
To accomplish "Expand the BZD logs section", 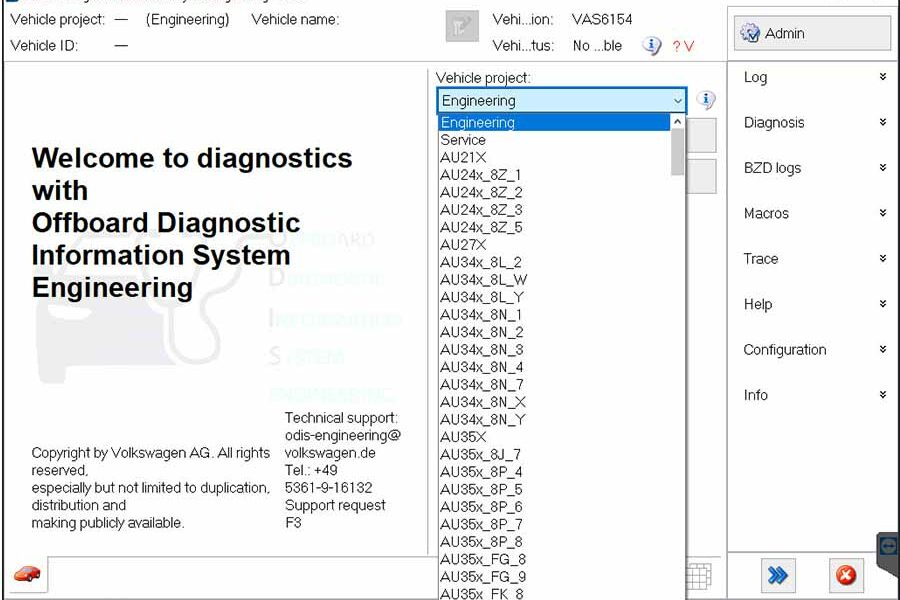I will click(x=882, y=166).
